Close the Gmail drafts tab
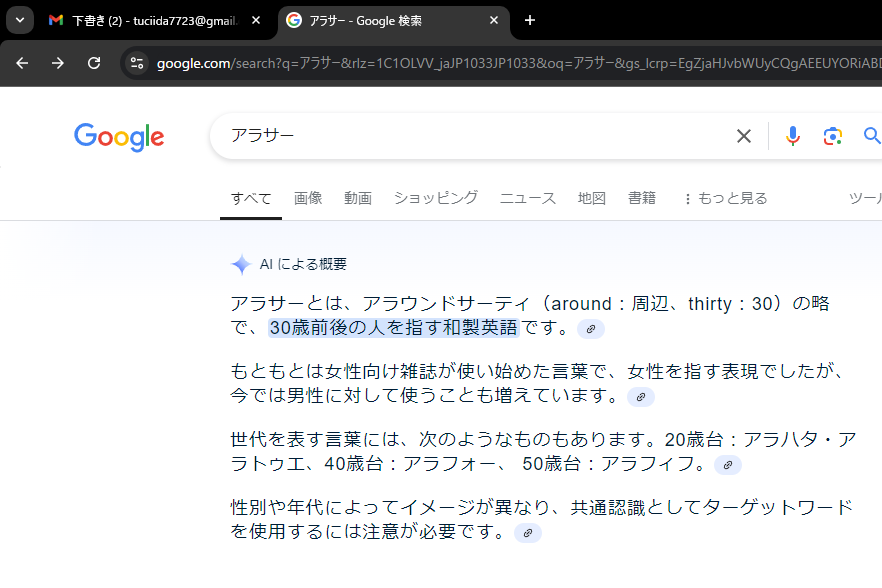The height and width of the screenshot is (588, 882). pos(256,21)
